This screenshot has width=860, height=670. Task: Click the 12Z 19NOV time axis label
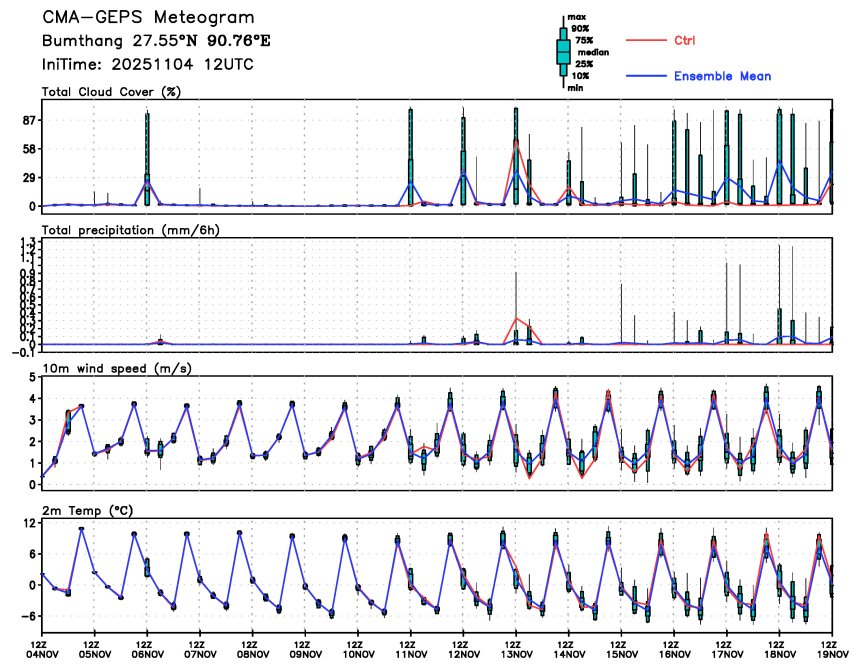[829, 650]
